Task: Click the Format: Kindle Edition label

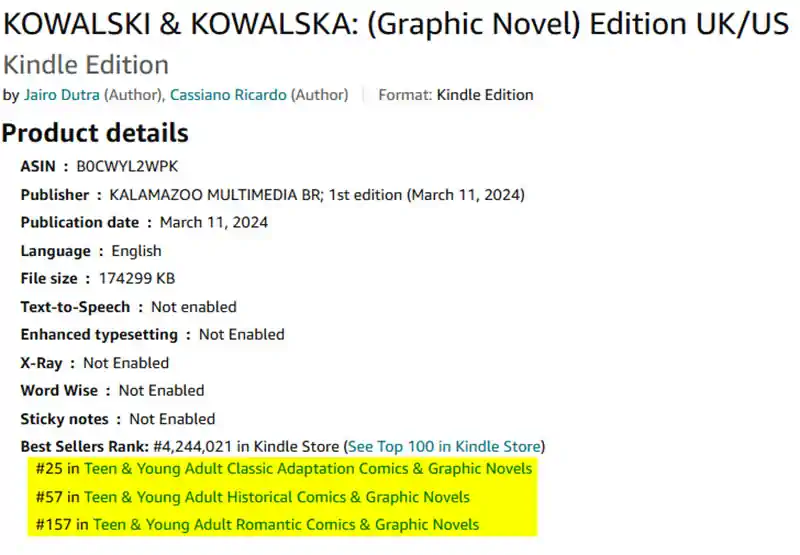Action: point(456,95)
